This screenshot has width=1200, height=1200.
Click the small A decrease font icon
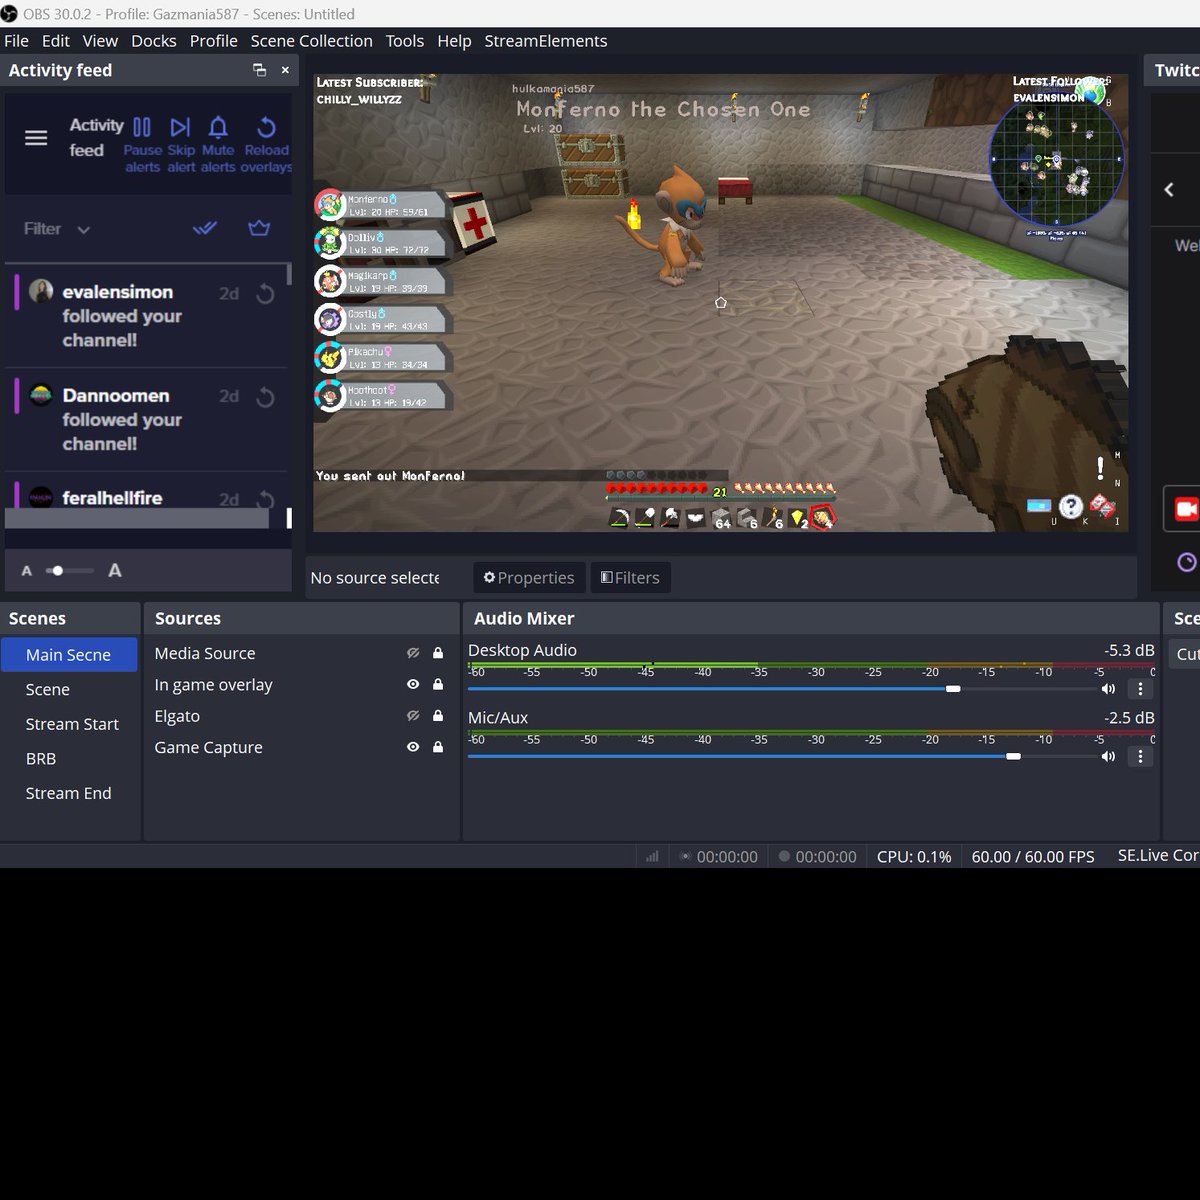click(27, 571)
